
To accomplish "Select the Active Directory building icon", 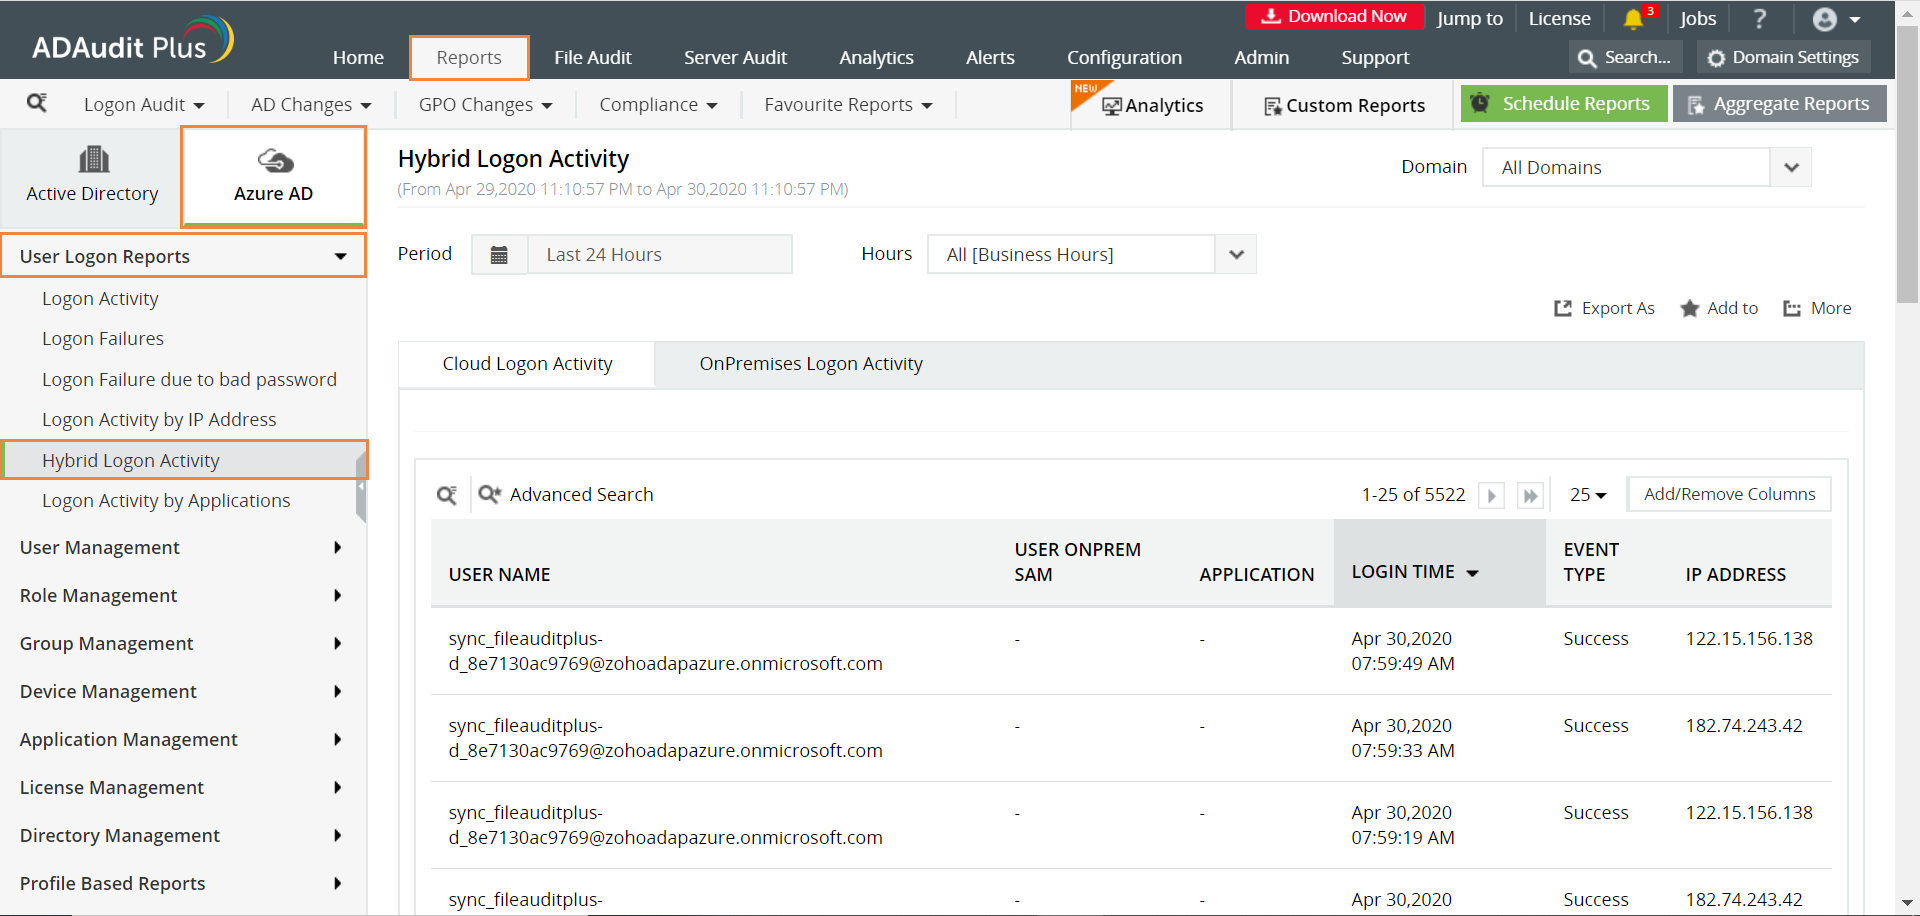I will (x=93, y=159).
